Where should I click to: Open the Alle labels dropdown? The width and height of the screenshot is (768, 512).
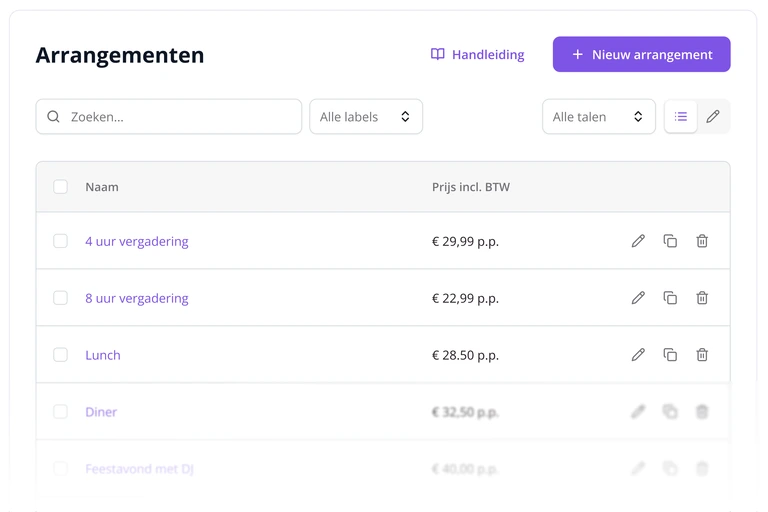click(x=366, y=117)
